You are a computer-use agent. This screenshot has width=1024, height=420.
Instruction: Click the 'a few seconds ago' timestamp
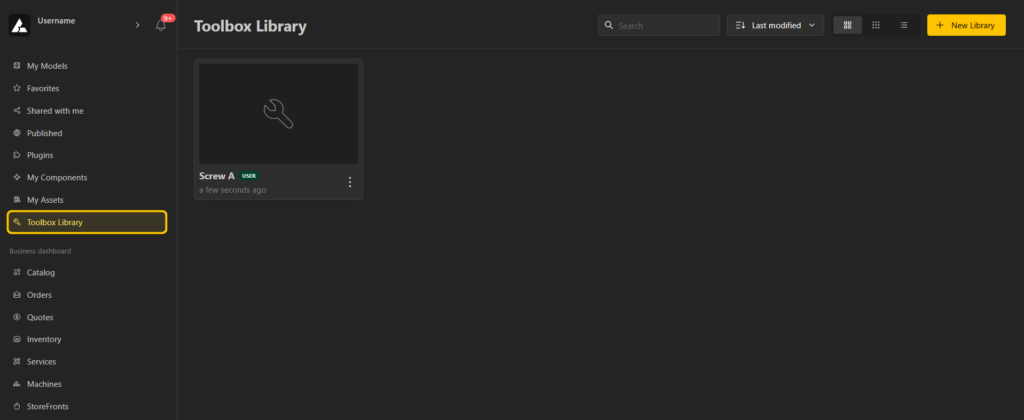click(x=232, y=190)
